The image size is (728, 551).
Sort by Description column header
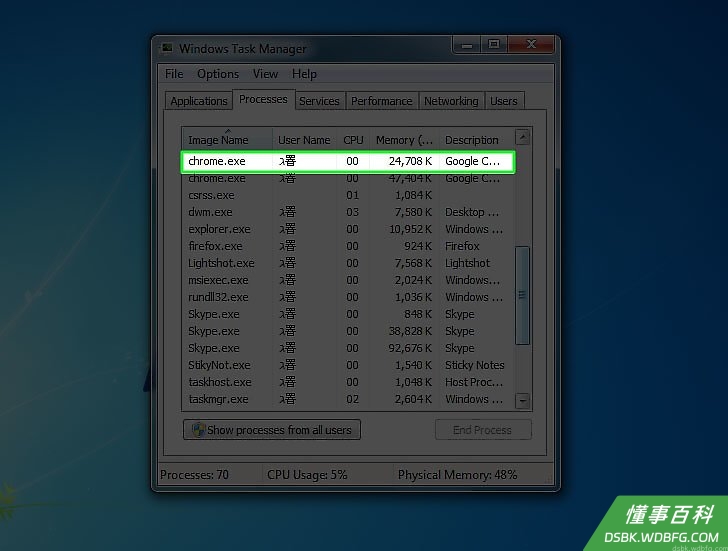[477, 139]
